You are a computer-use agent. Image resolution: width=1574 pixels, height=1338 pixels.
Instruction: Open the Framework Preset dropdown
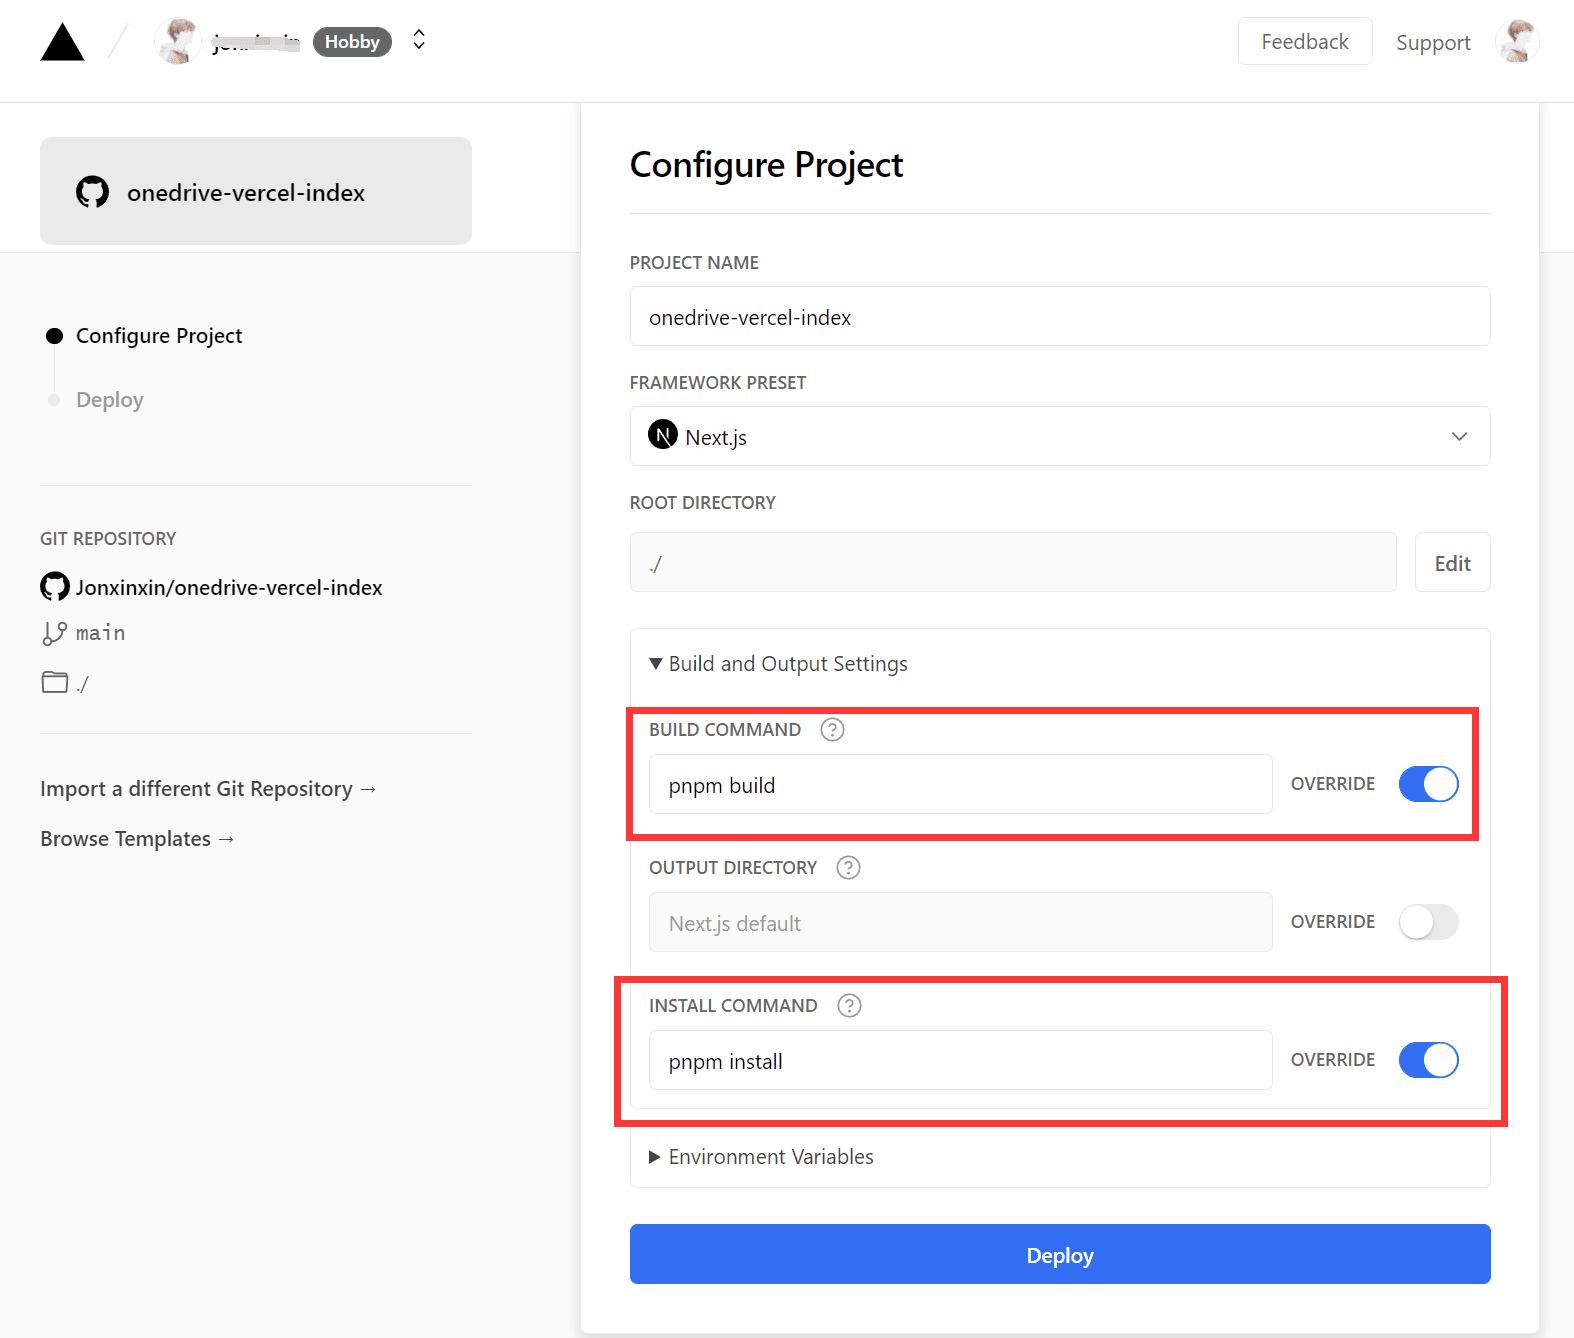[x=1060, y=436]
